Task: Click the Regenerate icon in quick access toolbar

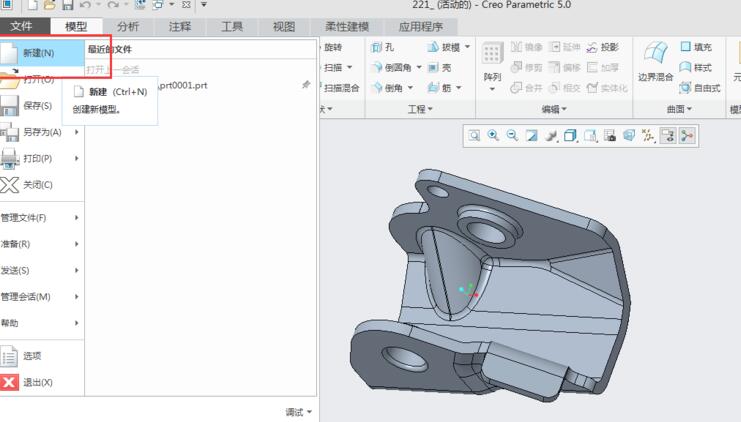Action: point(140,5)
